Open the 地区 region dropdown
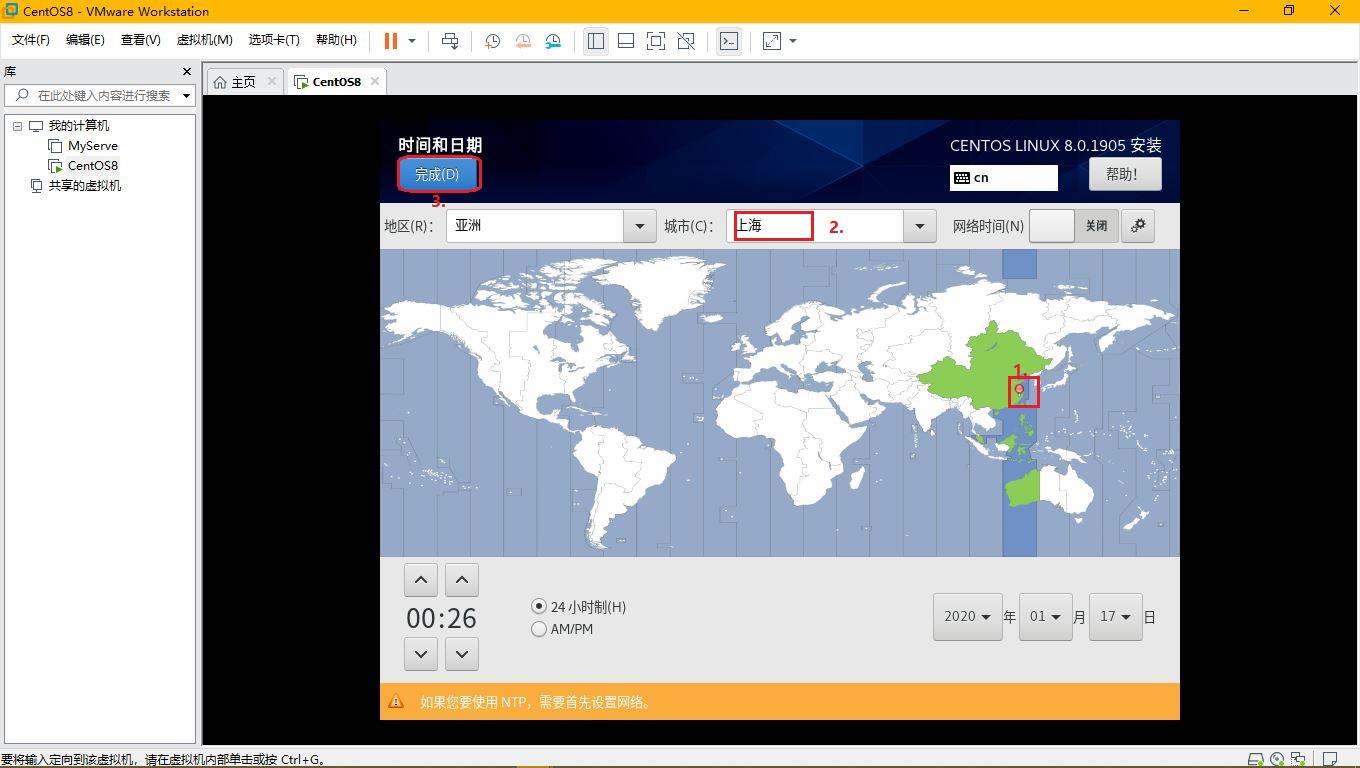This screenshot has height=768, width=1360. click(640, 226)
